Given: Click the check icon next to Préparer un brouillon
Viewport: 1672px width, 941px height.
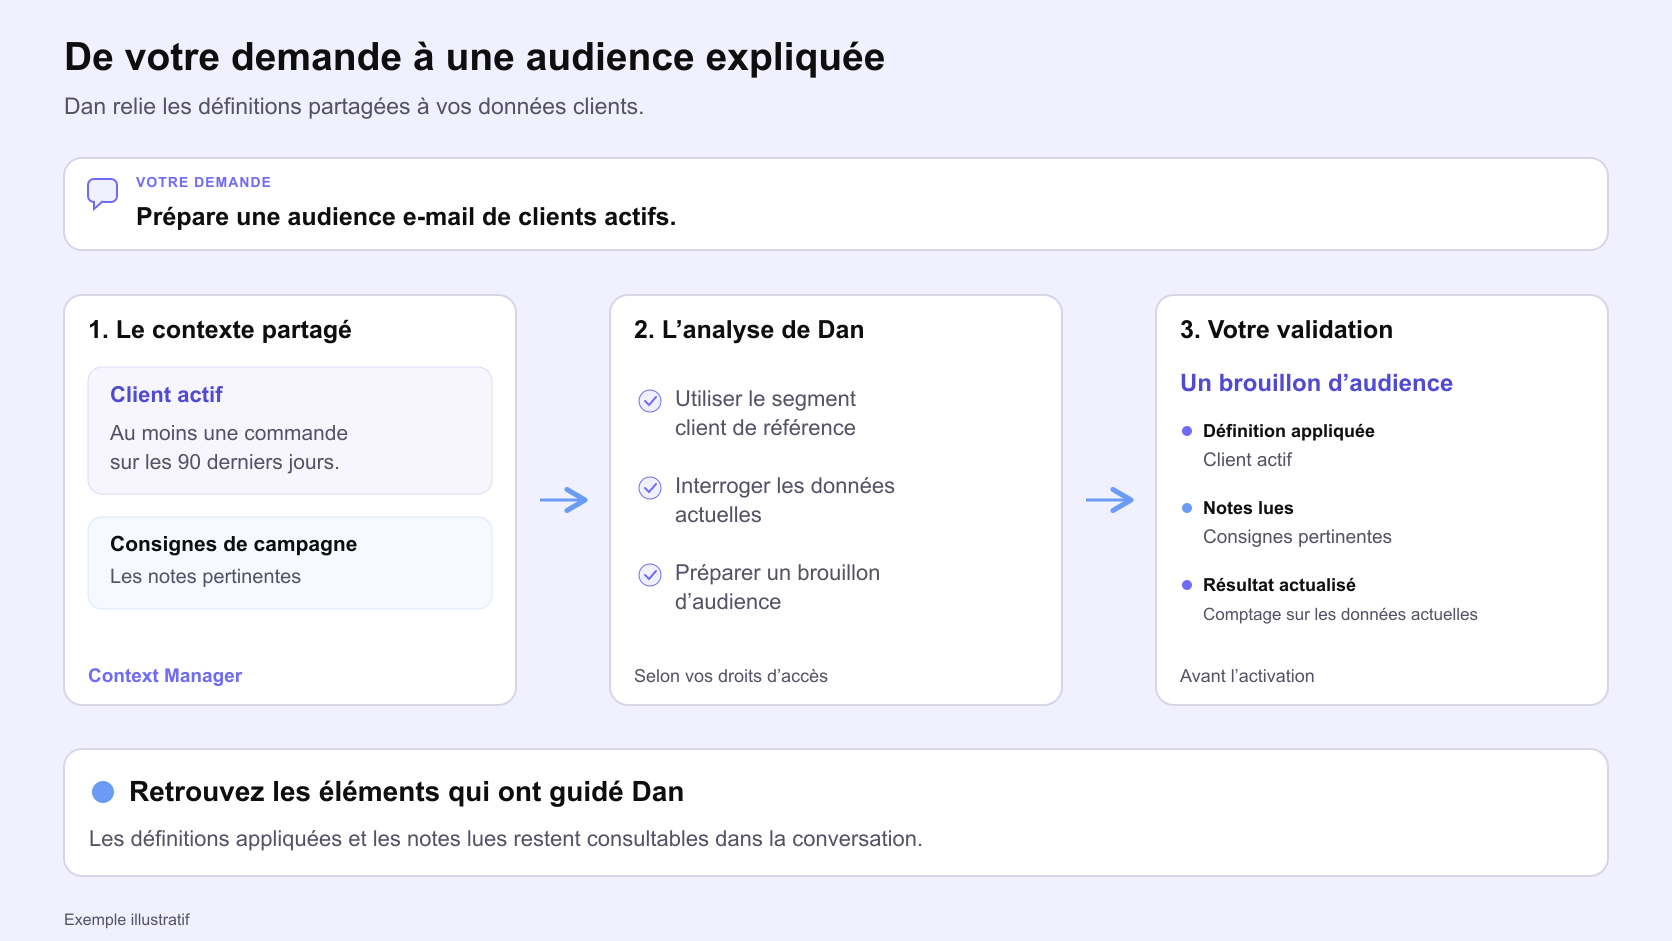Looking at the screenshot, I should (650, 575).
